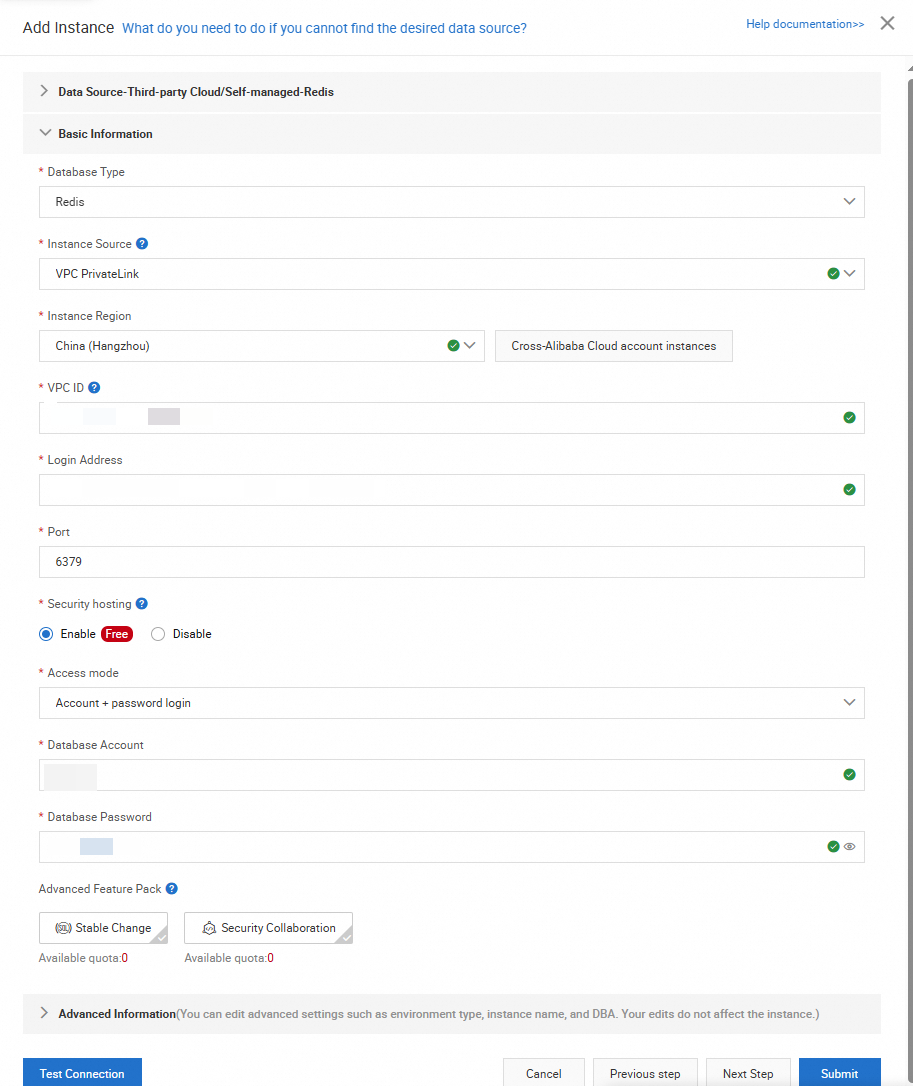Image resolution: width=913 pixels, height=1086 pixels.
Task: Click the Test Connection button
Action: (82, 1074)
